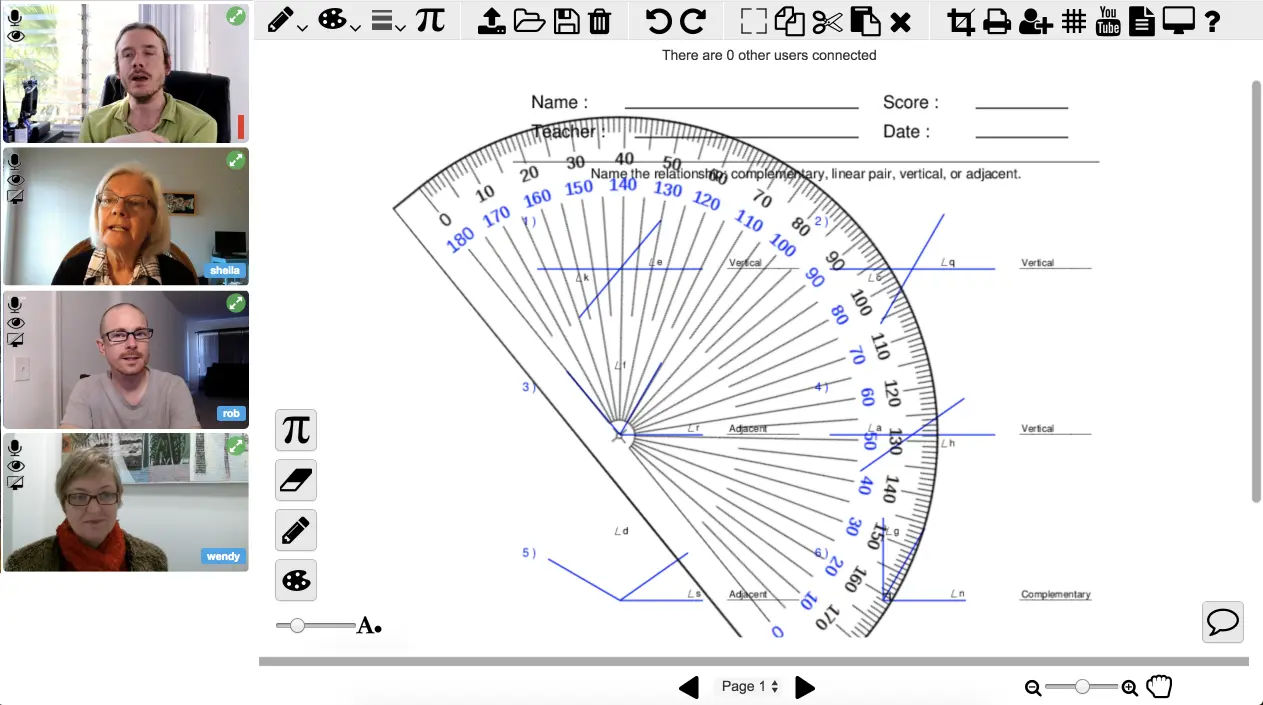The image size is (1263, 705).
Task: Click the redo arrow in the toolbar
Action: click(x=693, y=21)
